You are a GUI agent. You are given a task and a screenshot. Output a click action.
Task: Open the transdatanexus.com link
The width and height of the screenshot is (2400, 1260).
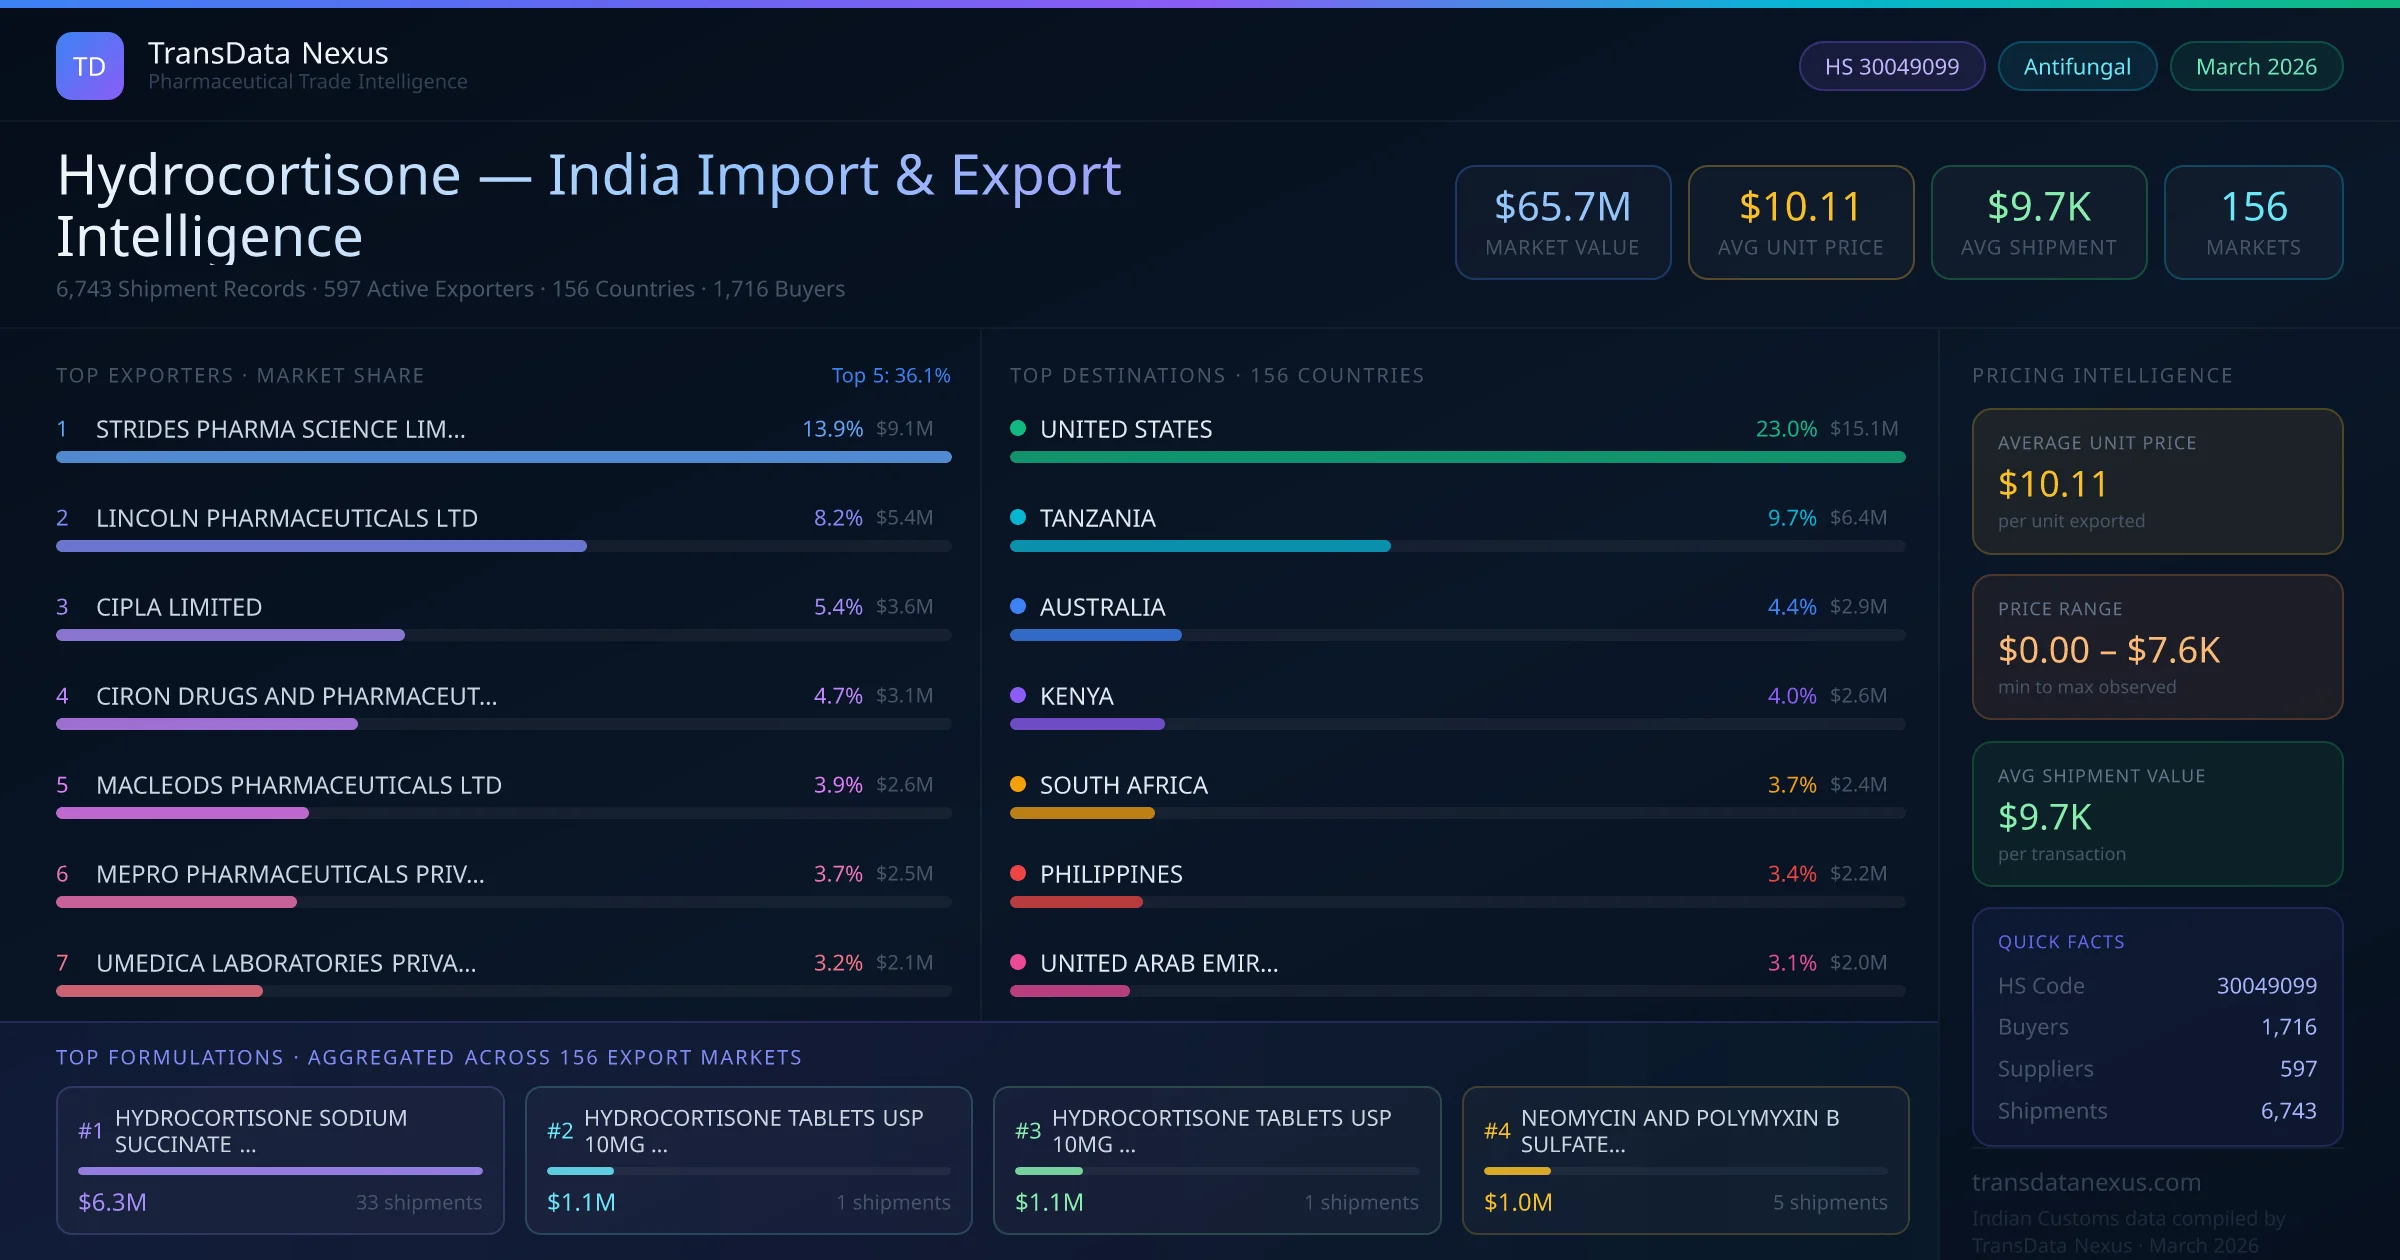tap(2086, 1183)
